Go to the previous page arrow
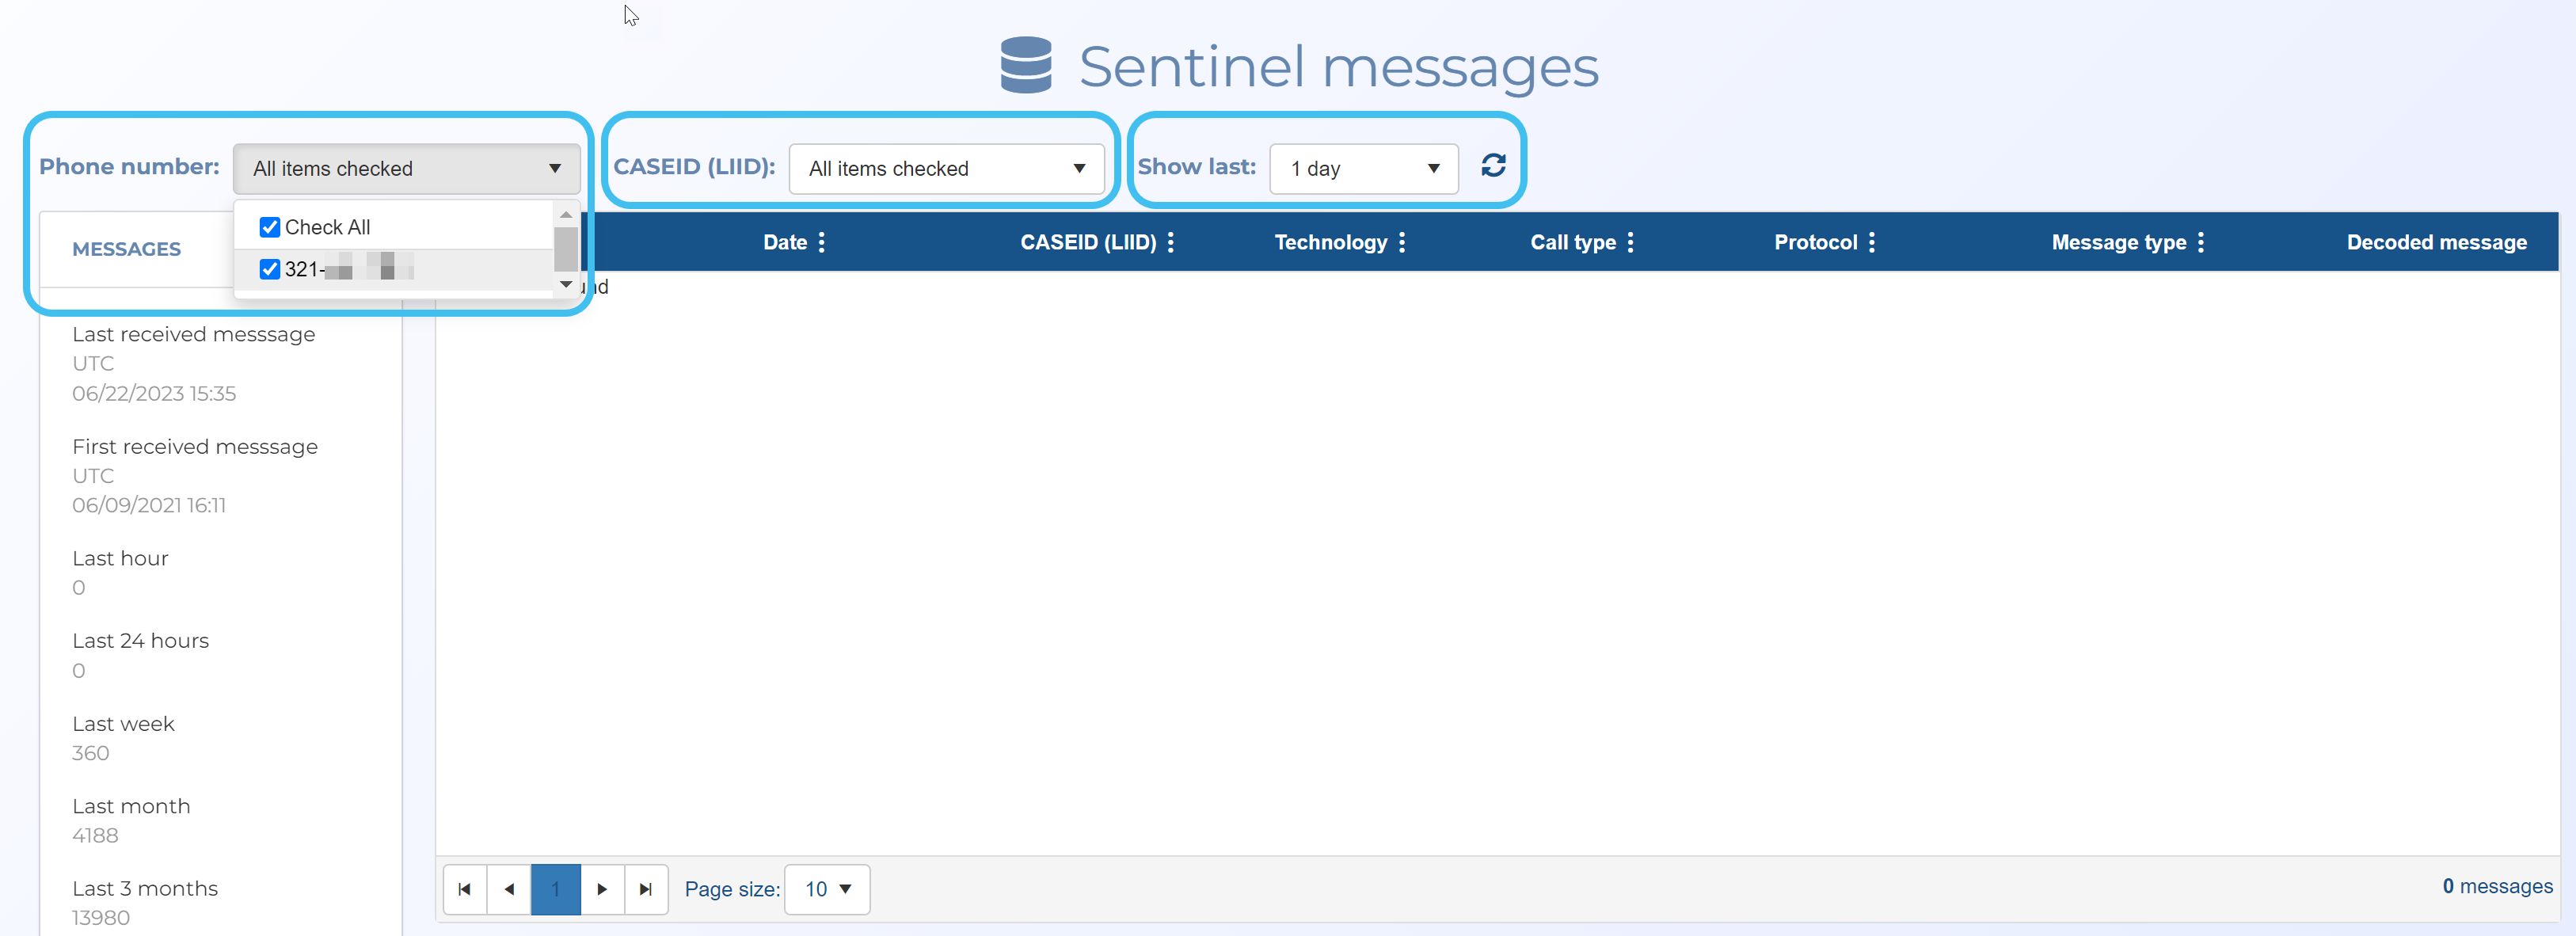The width and height of the screenshot is (2576, 936). 509,889
